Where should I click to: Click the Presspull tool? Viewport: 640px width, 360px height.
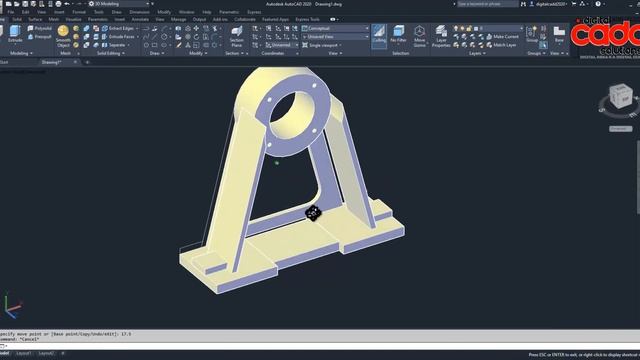[40, 37]
